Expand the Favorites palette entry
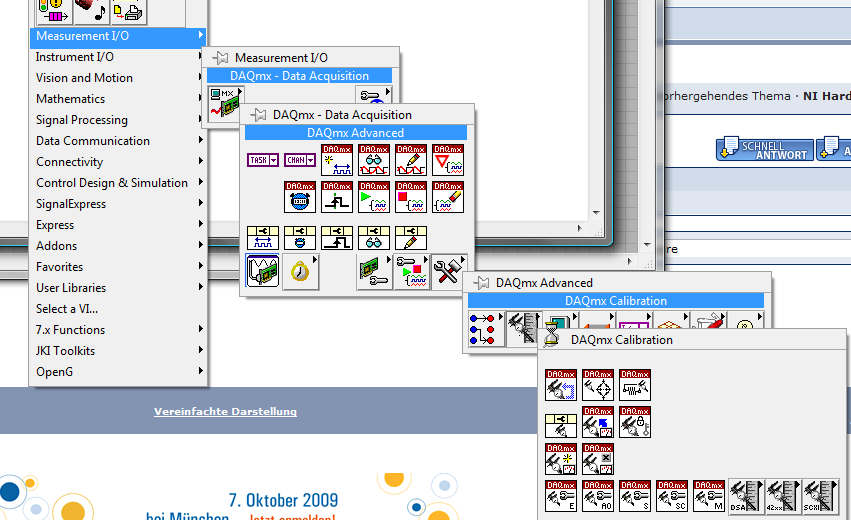 (x=118, y=267)
